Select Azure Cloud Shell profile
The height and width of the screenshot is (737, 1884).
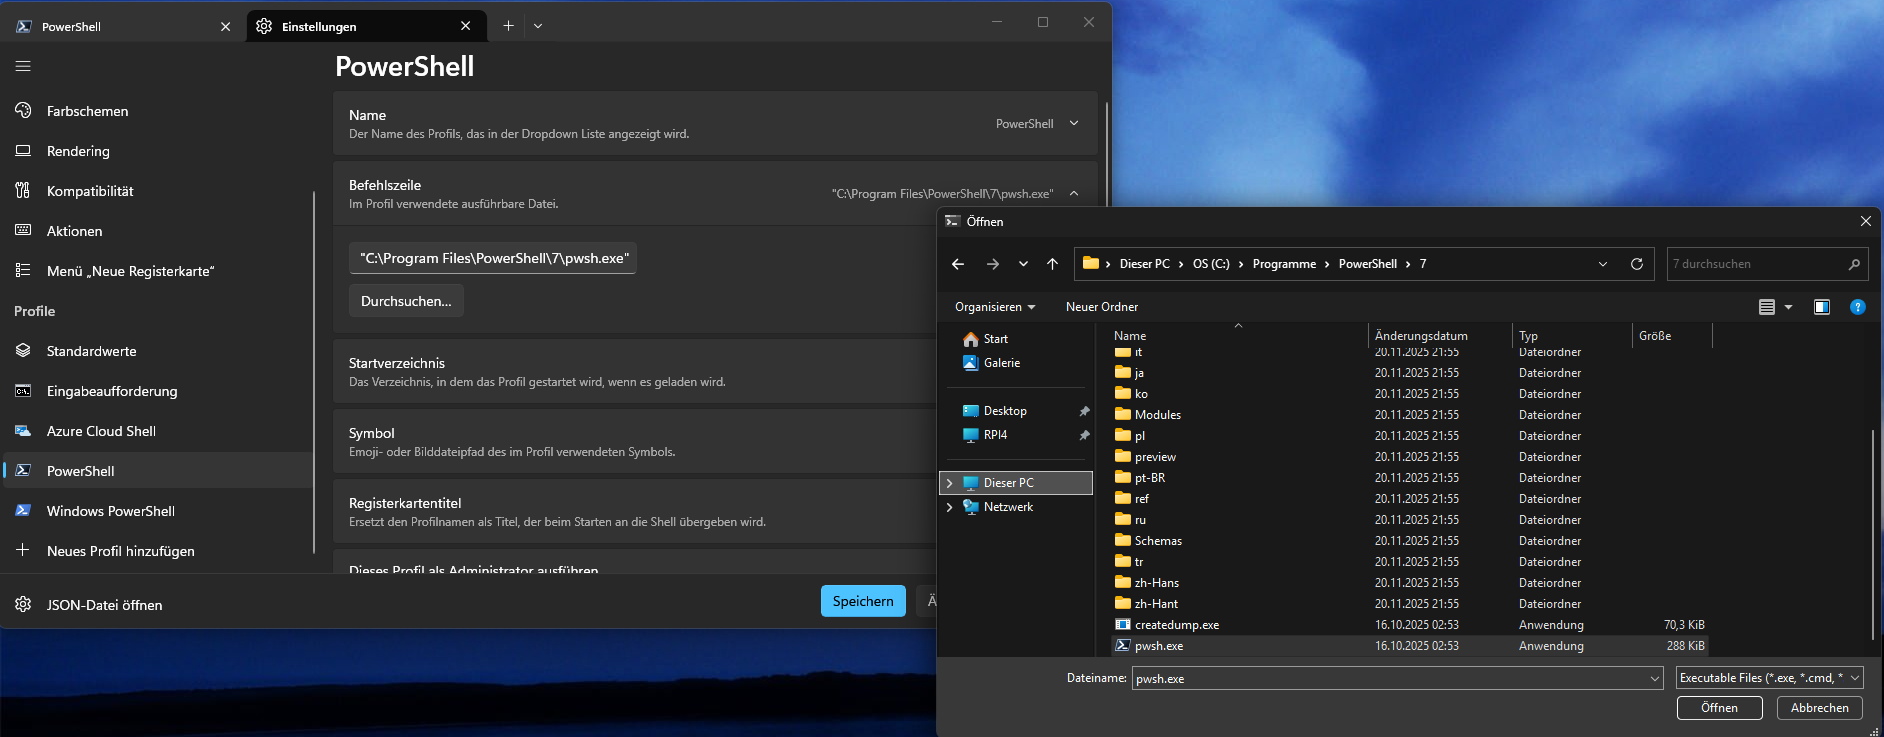pyautogui.click(x=158, y=431)
